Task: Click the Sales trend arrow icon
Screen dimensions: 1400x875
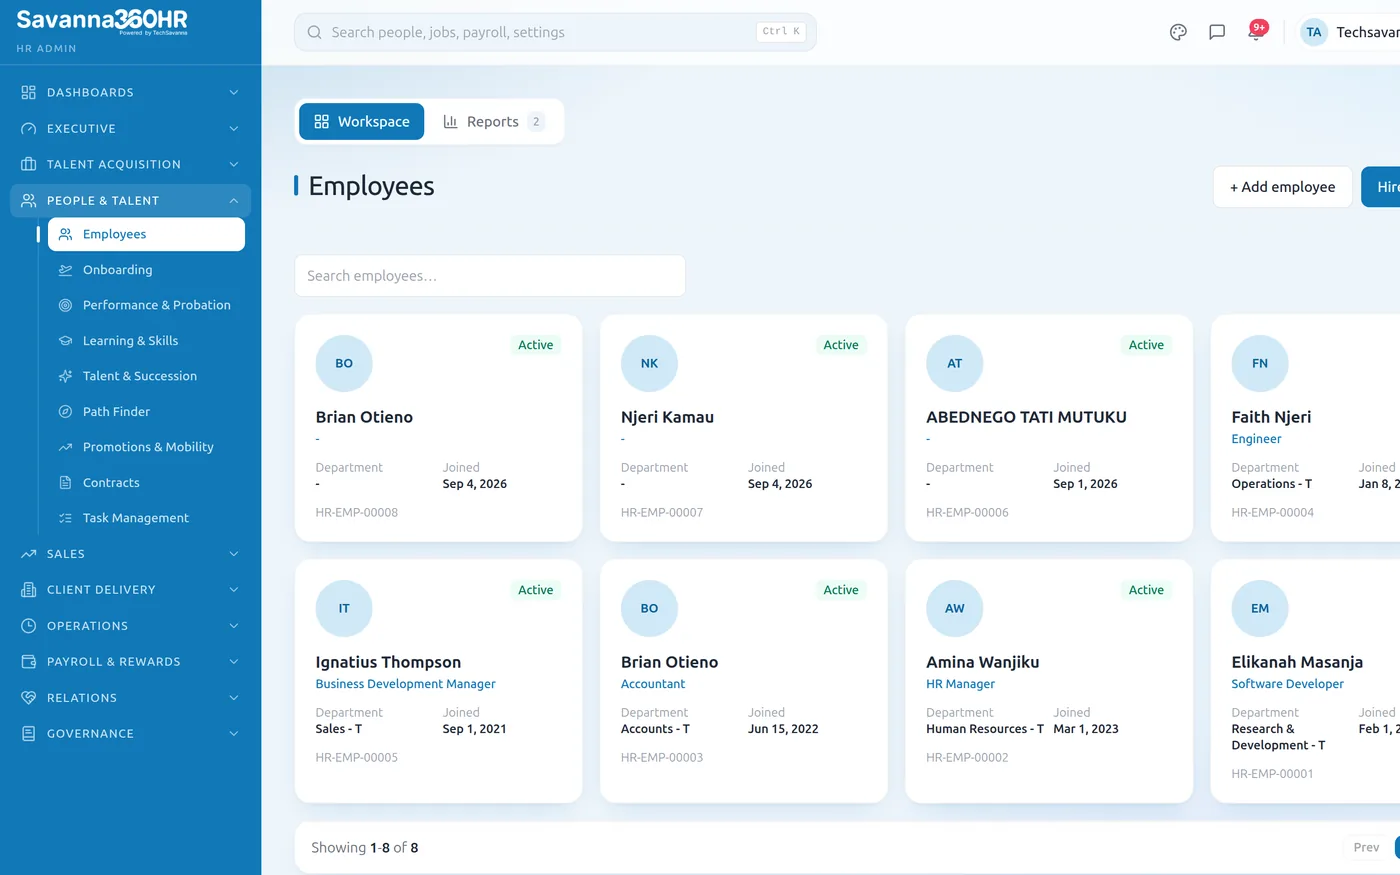Action: tap(28, 554)
